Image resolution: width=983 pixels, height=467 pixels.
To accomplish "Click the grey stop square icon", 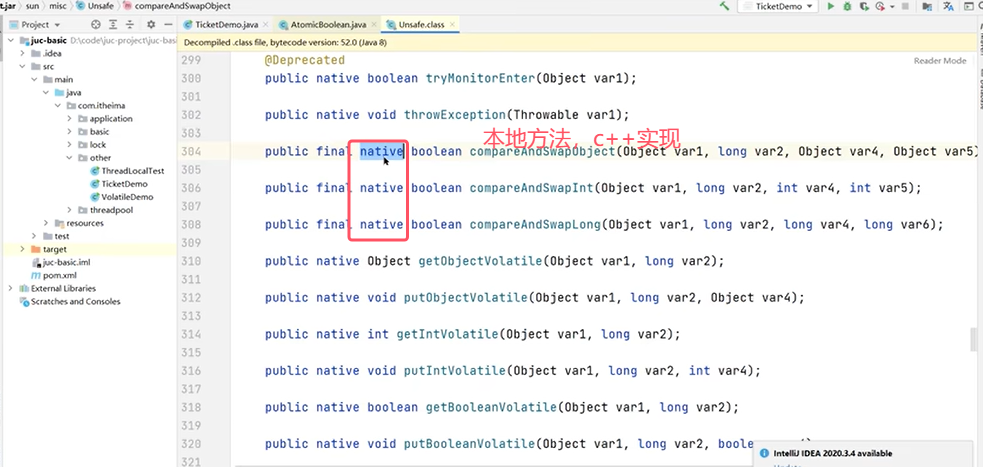I will click(905, 6).
